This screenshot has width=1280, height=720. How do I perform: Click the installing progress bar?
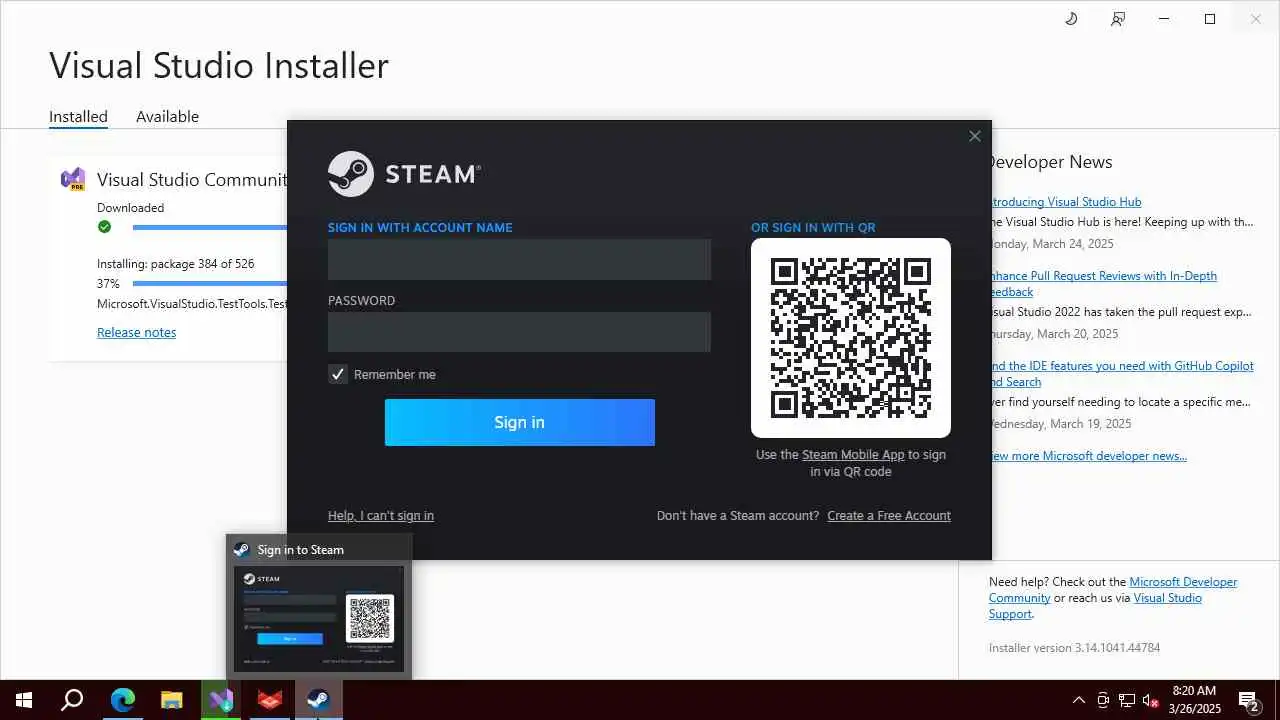pyautogui.click(x=209, y=283)
